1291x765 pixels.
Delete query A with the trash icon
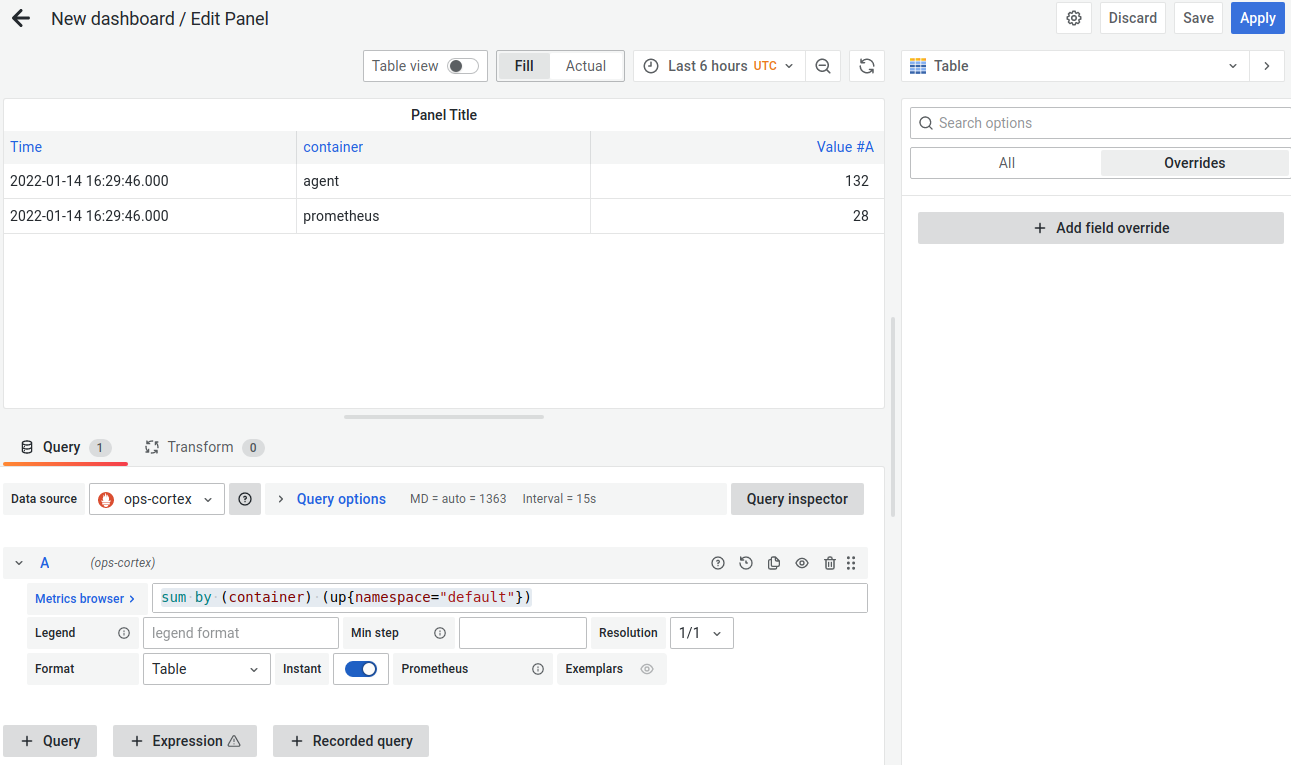[830, 563]
